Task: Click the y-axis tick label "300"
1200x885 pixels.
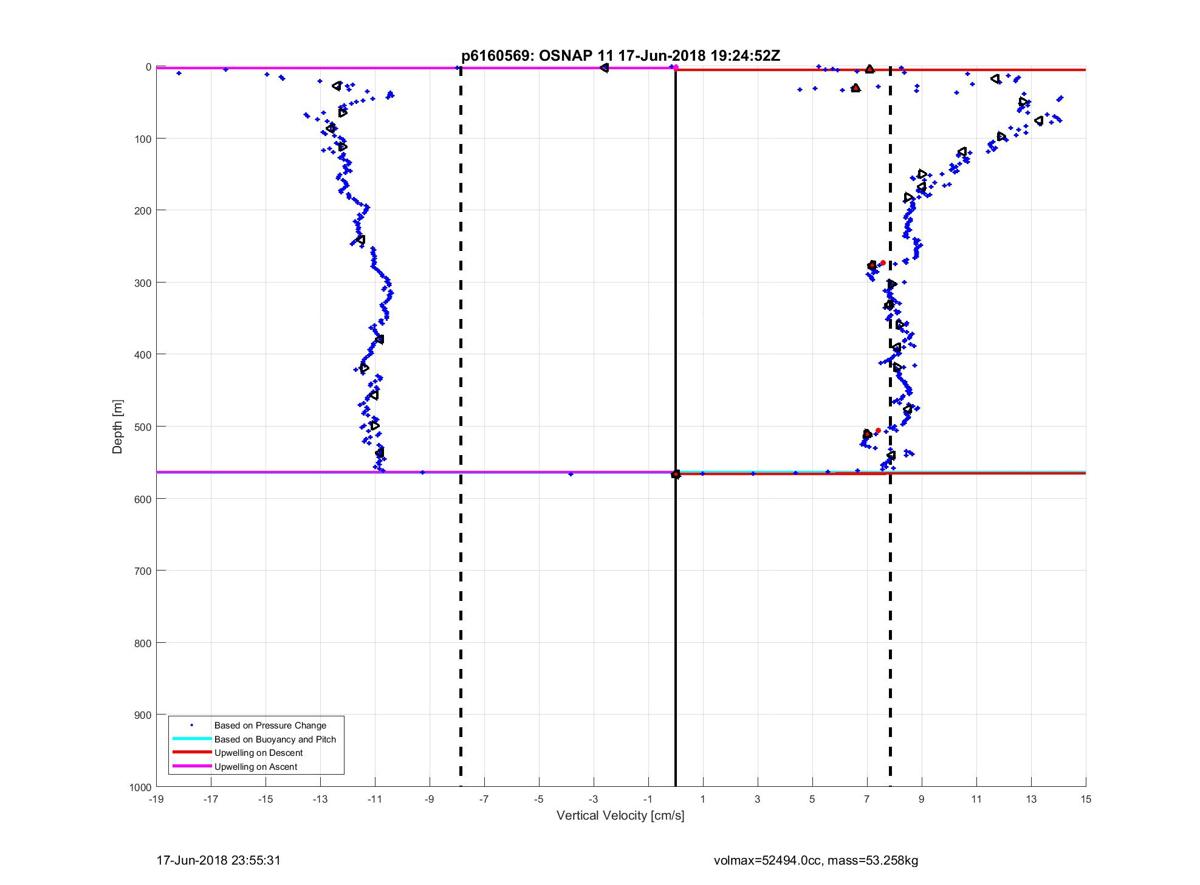Action: 142,283
